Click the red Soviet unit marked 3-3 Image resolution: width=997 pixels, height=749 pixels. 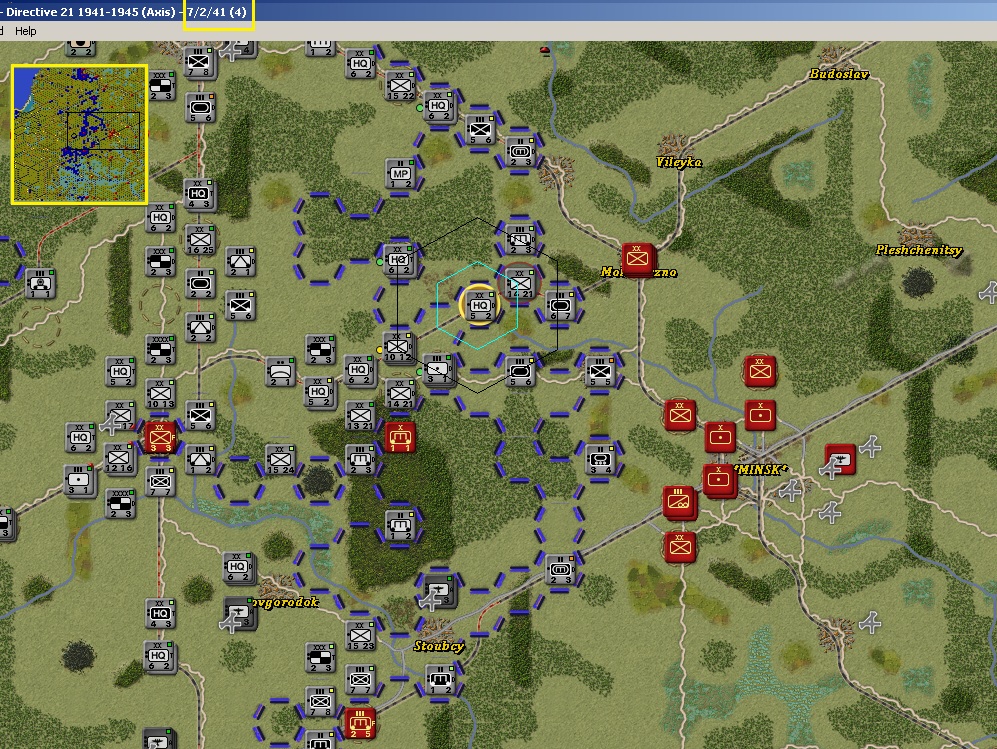point(159,437)
